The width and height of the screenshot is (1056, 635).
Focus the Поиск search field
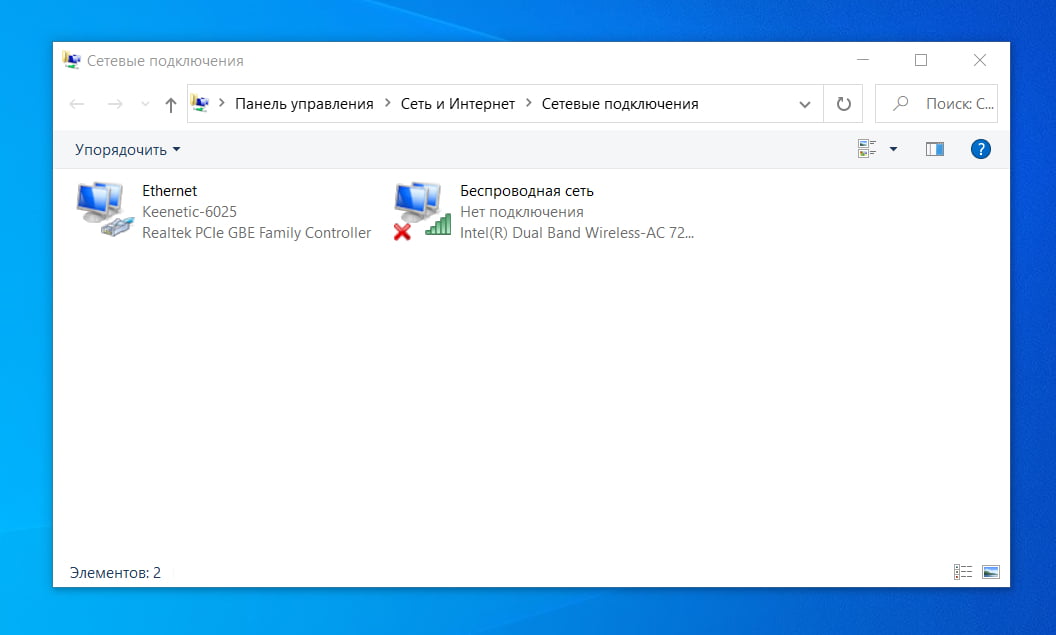936,104
